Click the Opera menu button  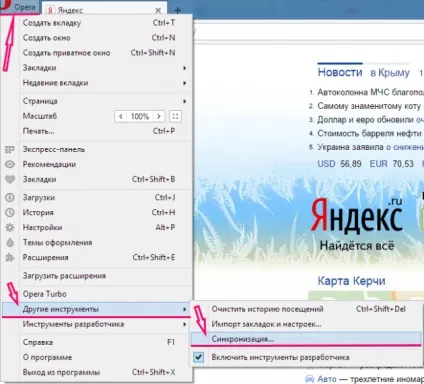(x=19, y=7)
